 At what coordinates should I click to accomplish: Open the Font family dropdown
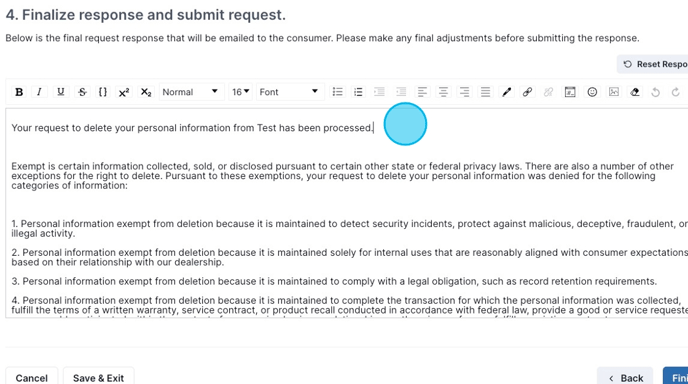290,92
